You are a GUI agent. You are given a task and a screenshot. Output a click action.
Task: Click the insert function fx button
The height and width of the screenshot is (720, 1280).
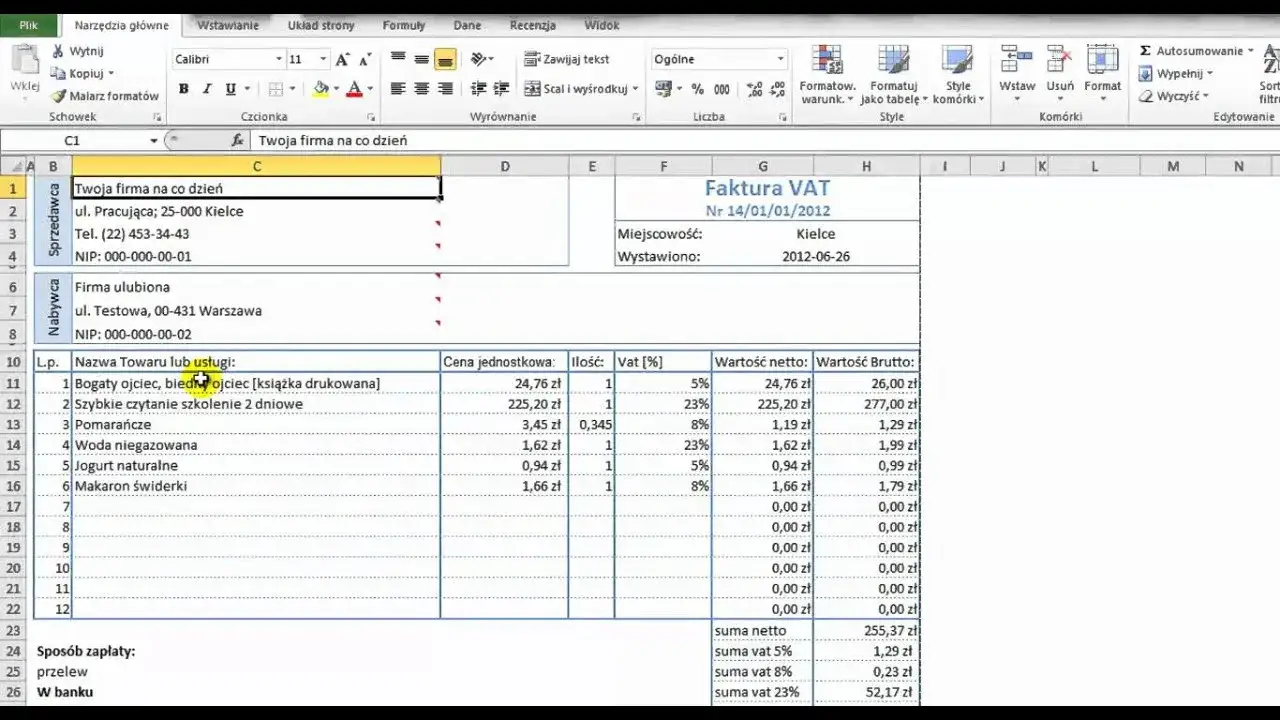pos(237,141)
